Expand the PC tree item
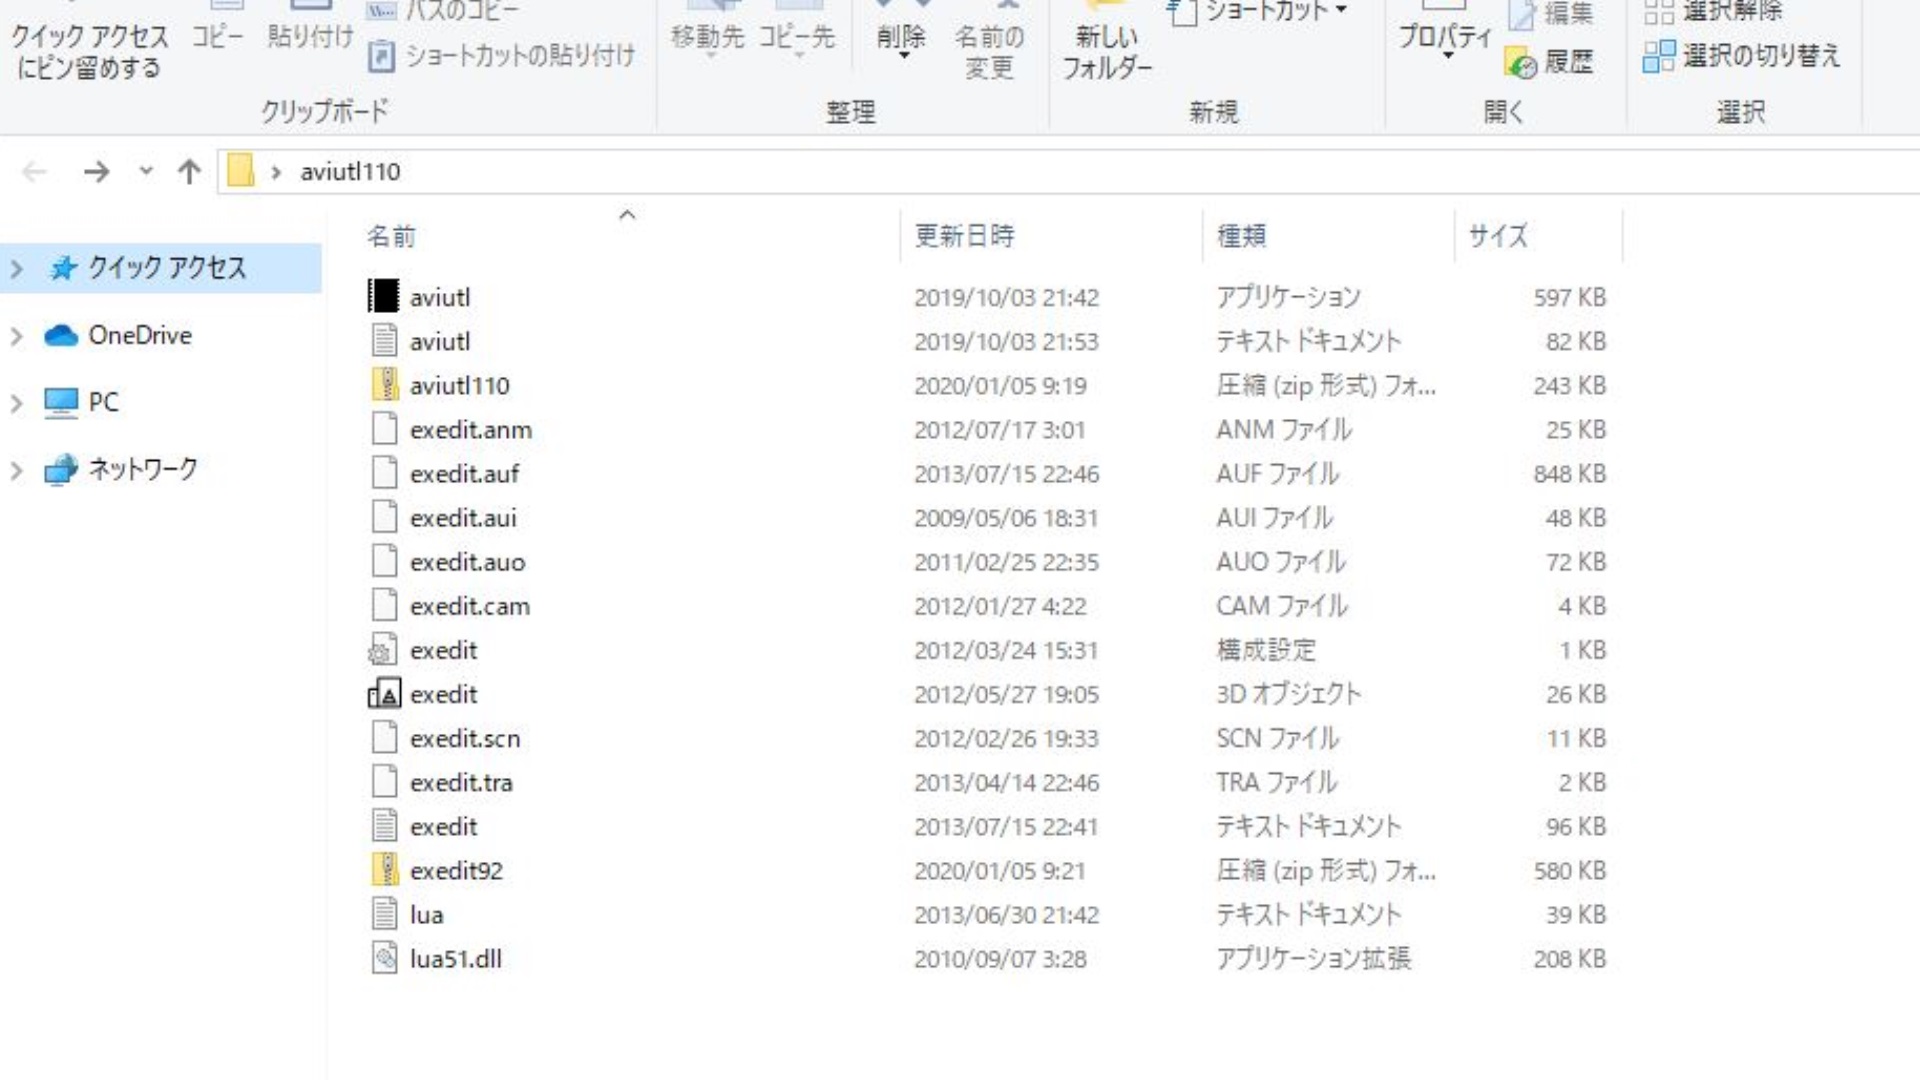1920x1080 pixels. click(16, 401)
